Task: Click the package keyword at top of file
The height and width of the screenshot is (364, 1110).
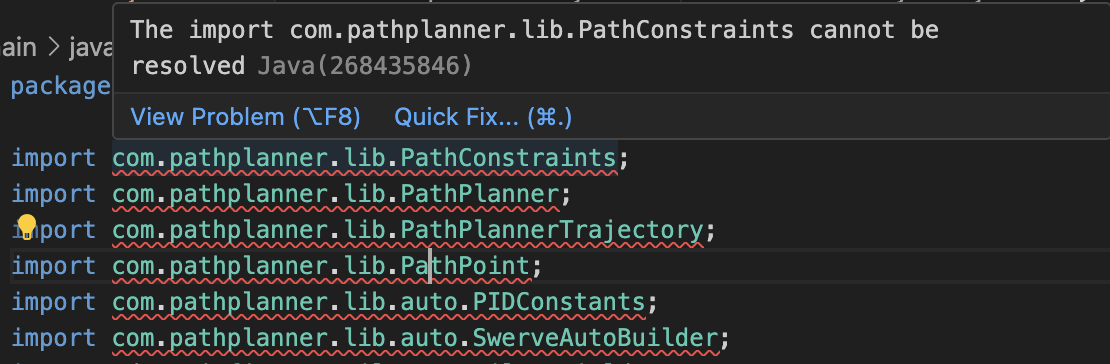Action: pyautogui.click(x=61, y=86)
